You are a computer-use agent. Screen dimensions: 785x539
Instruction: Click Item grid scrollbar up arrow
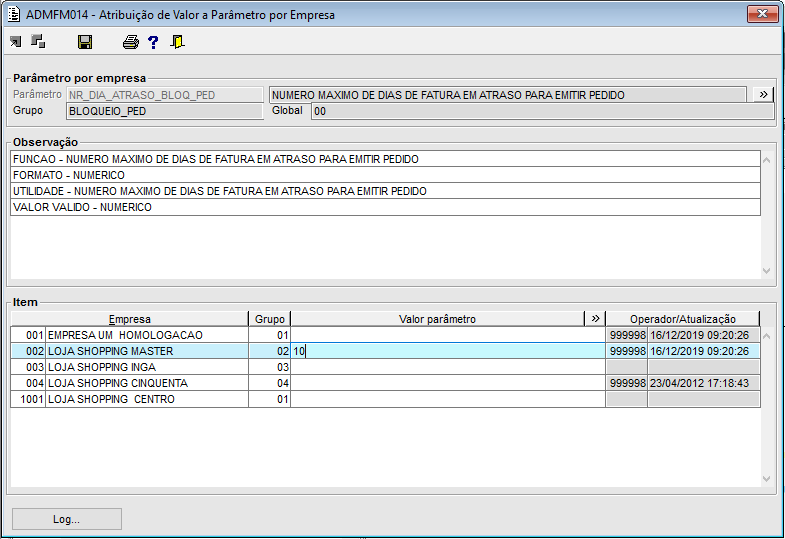coord(766,336)
